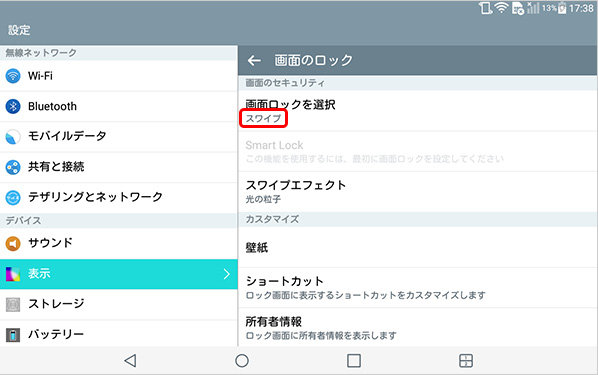This screenshot has width=598, height=375.
Task: Tap the 表示 display icon
Action: point(13,274)
